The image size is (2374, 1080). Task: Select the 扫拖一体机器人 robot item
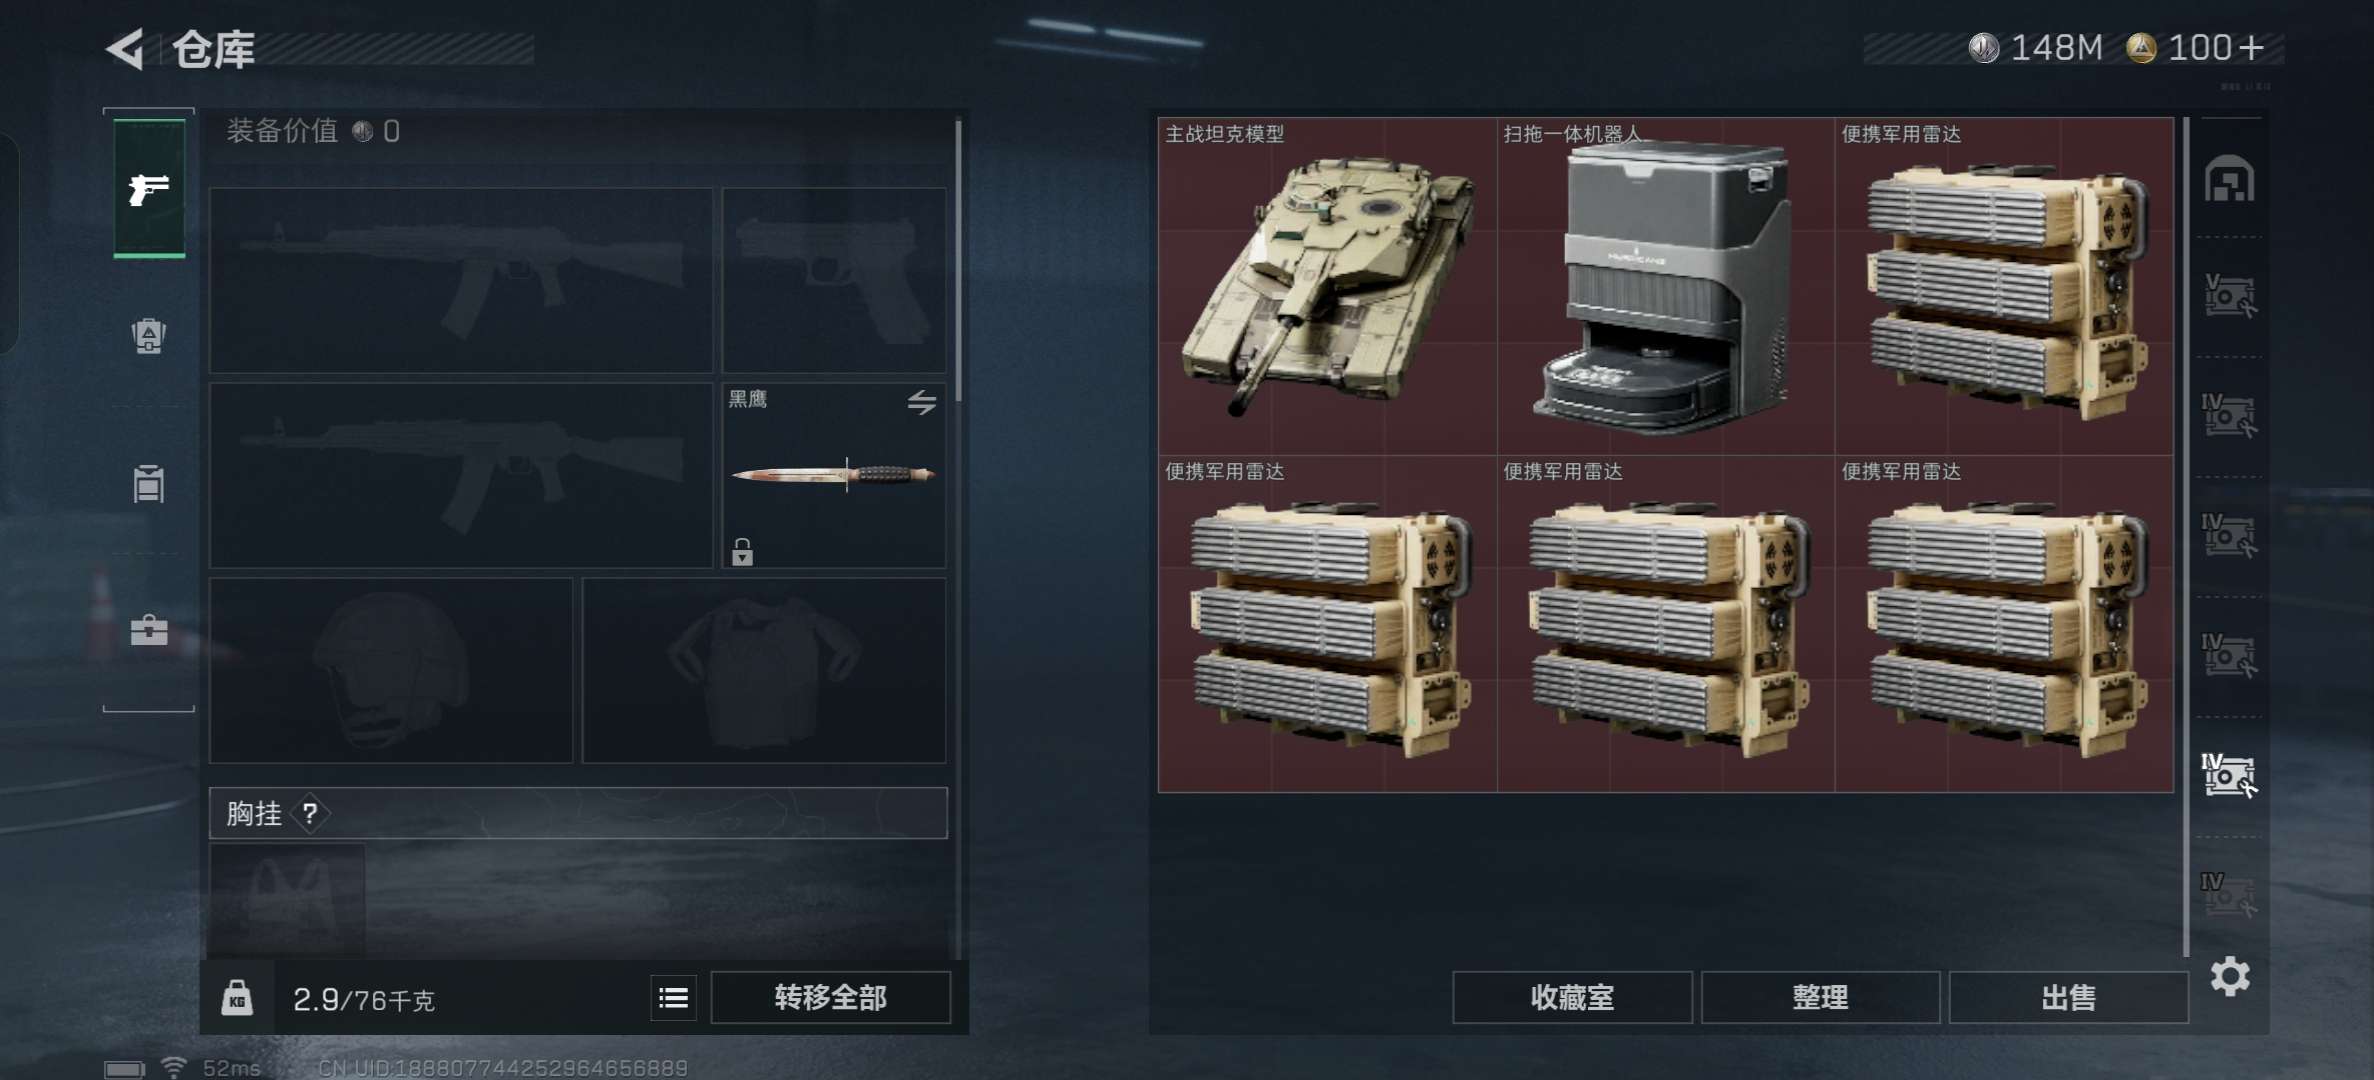[x=1666, y=286]
